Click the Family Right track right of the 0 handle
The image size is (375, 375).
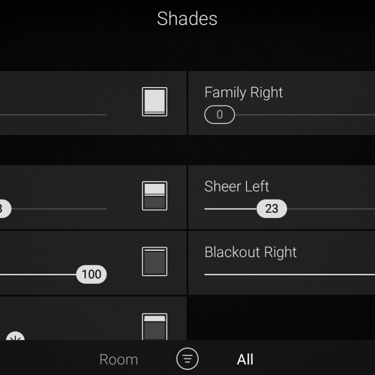tap(305, 115)
